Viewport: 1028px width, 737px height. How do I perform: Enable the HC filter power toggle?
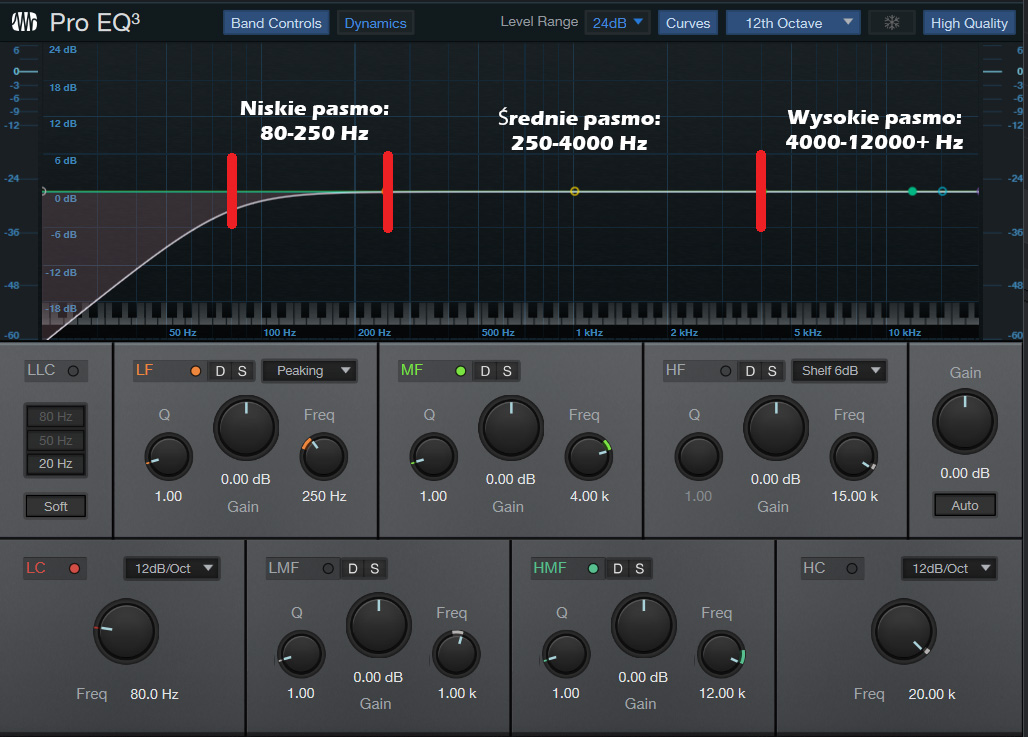(x=851, y=568)
